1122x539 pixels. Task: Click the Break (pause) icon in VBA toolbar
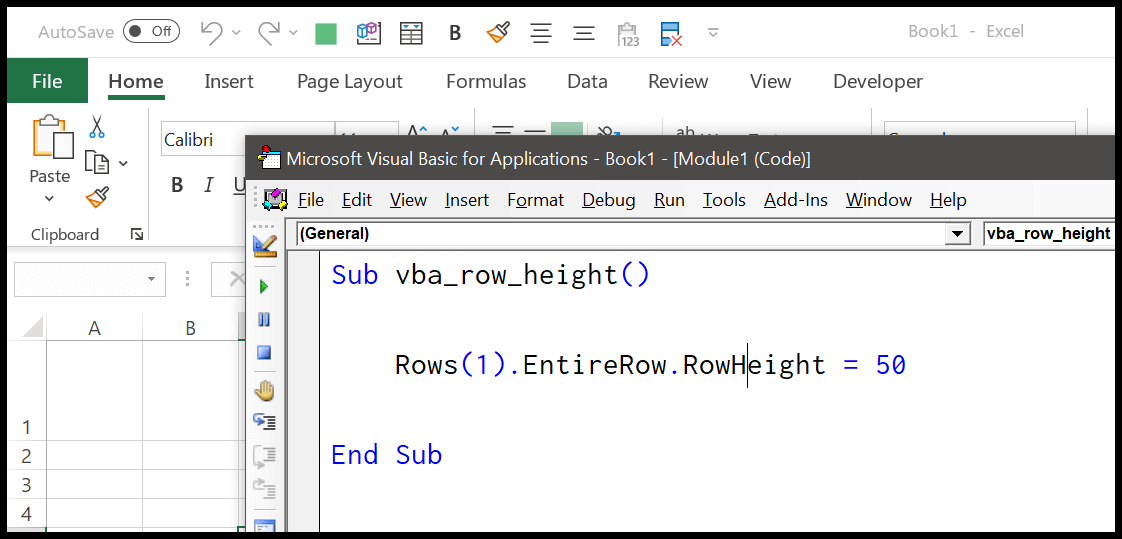click(264, 320)
